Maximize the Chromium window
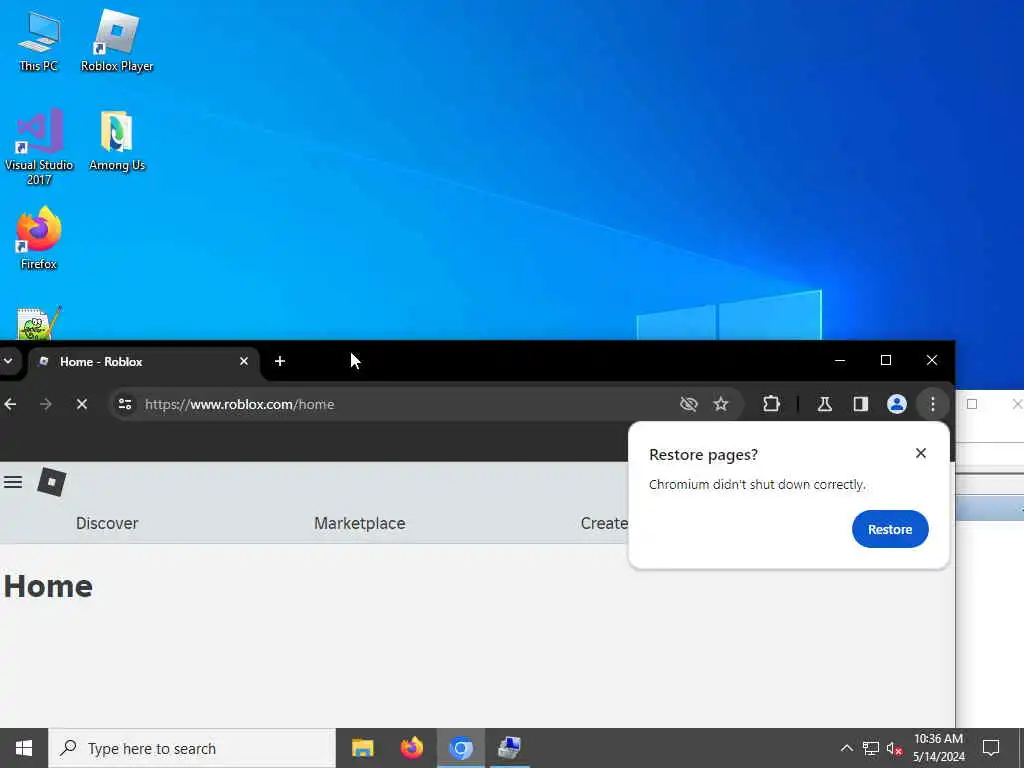This screenshot has height=768, width=1024. click(x=886, y=360)
